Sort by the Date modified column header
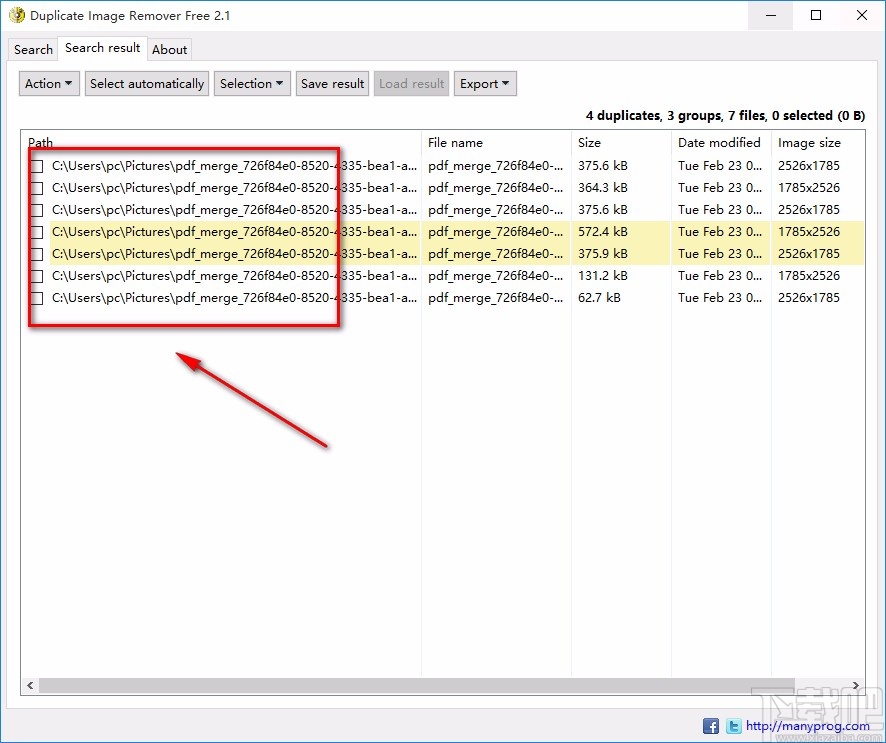This screenshot has width=886, height=743. pos(718,142)
